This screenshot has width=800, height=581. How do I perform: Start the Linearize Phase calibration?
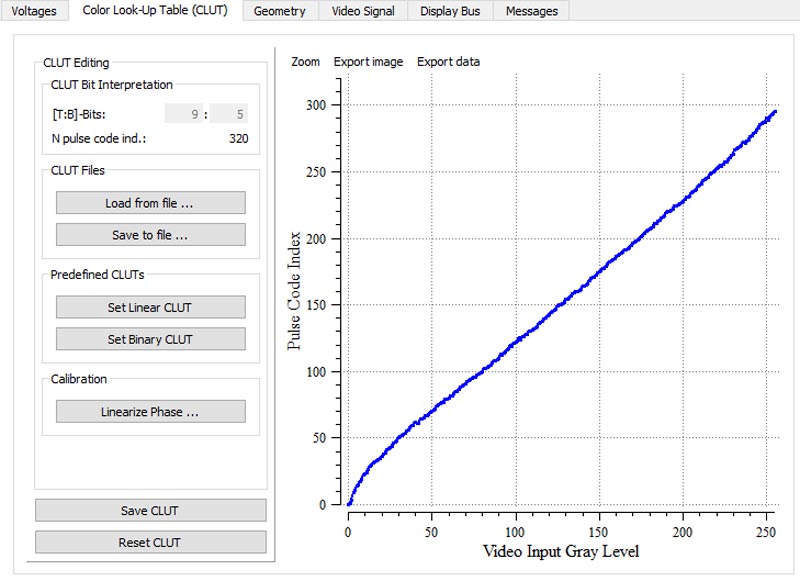point(151,412)
